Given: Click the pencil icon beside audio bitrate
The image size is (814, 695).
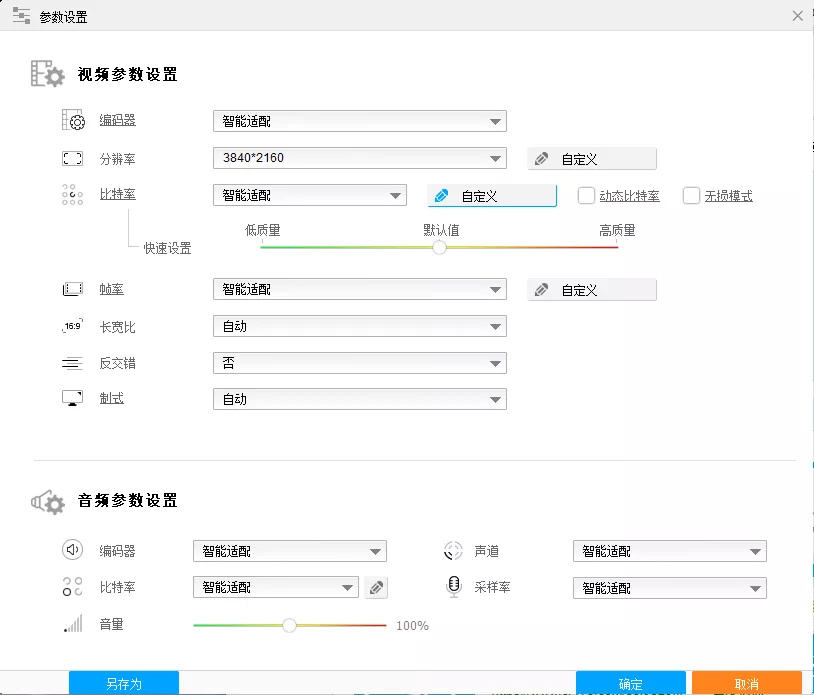Looking at the screenshot, I should (376, 588).
